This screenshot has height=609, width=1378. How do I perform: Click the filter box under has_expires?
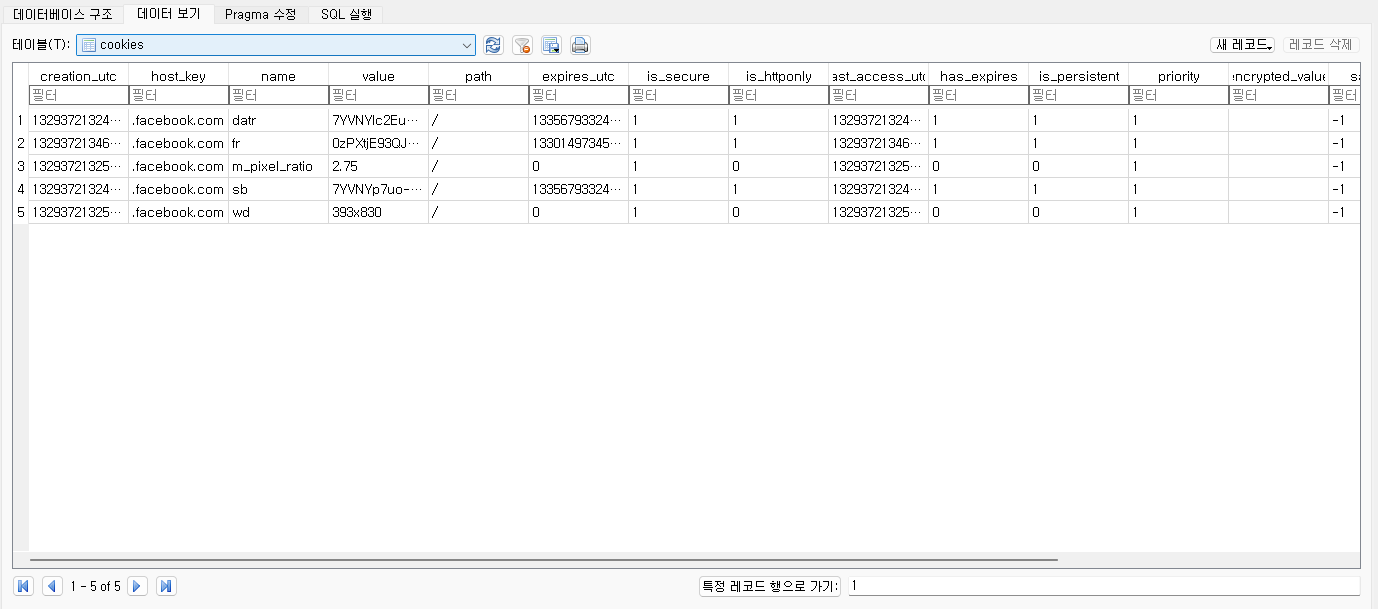(978, 95)
